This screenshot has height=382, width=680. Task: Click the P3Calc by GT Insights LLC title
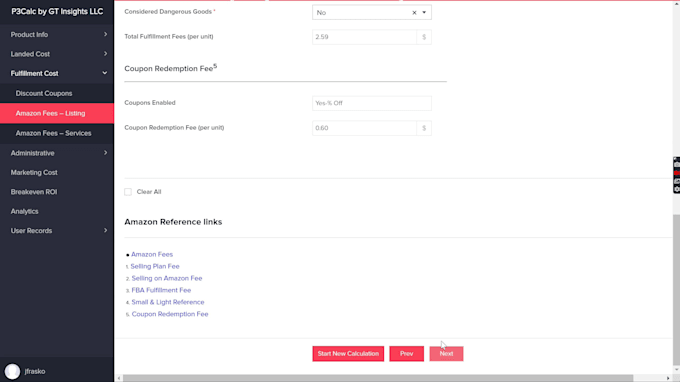point(57,12)
